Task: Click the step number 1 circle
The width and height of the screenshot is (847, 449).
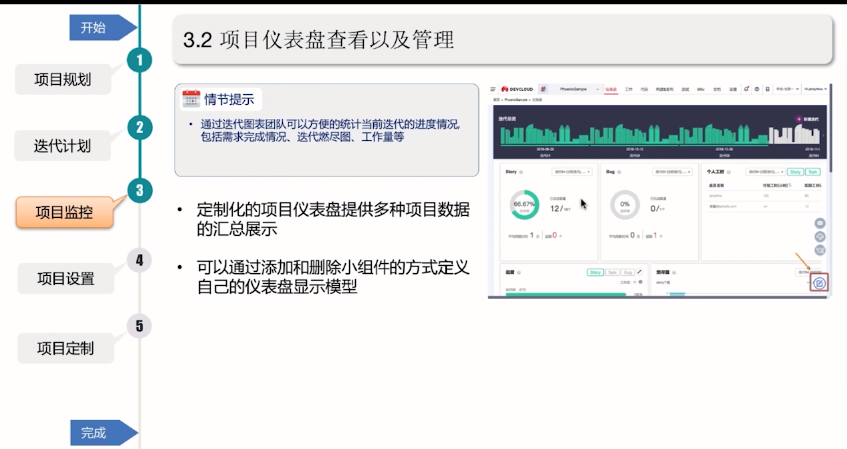Action: pyautogui.click(x=140, y=60)
